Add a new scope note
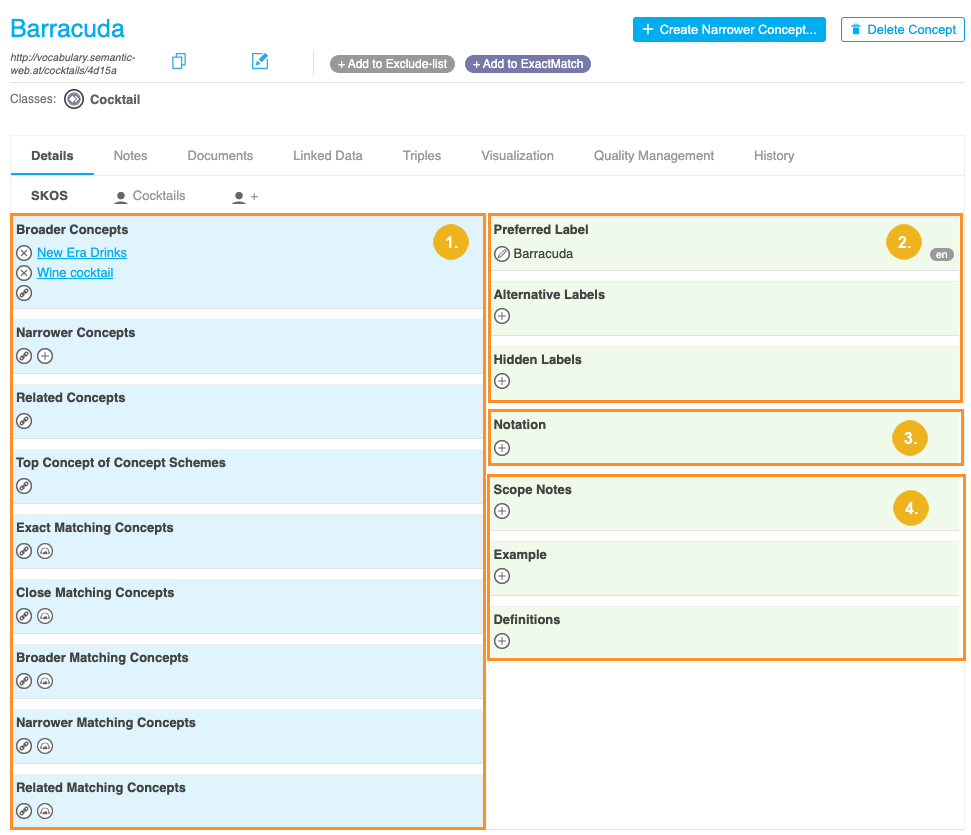This screenshot has width=971, height=835. [502, 511]
